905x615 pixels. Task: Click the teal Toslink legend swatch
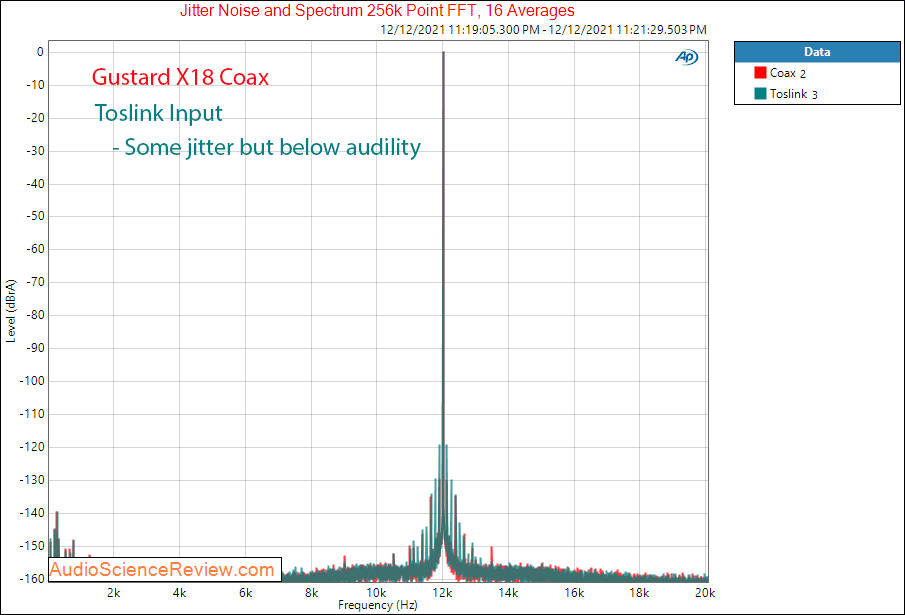[x=760, y=93]
